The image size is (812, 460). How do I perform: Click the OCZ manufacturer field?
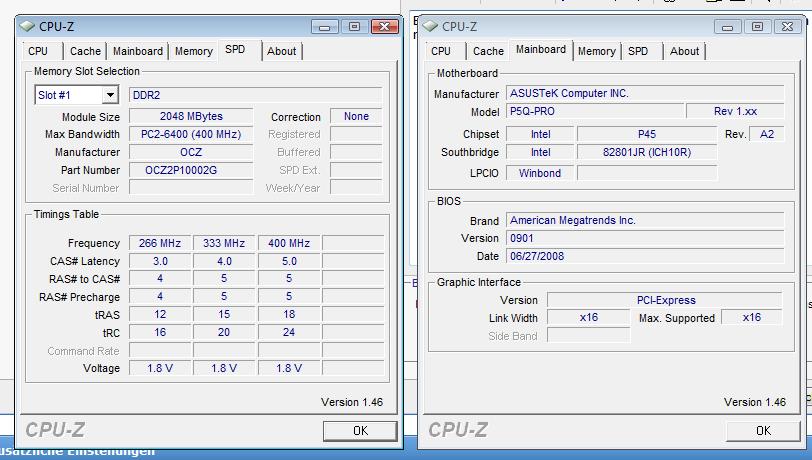coord(191,152)
